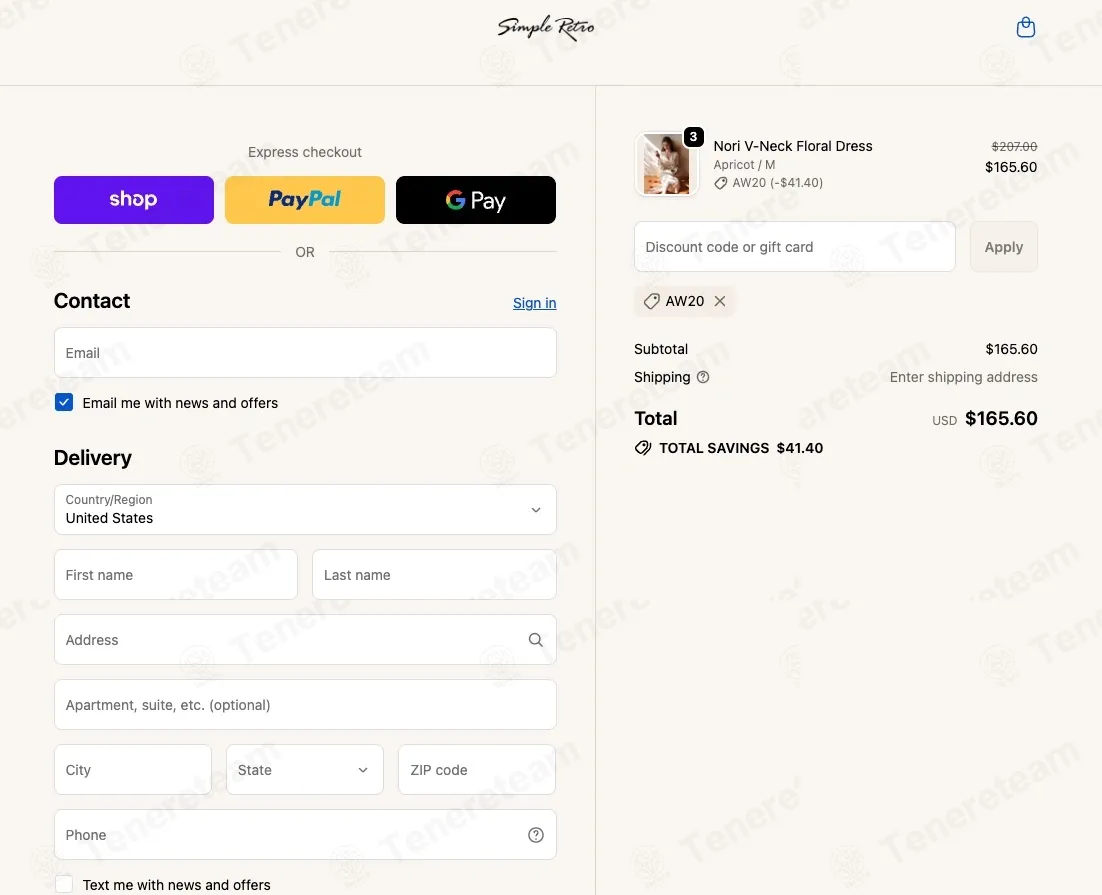Uncheck Email me with news and offers
1102x895 pixels.
[x=64, y=402]
